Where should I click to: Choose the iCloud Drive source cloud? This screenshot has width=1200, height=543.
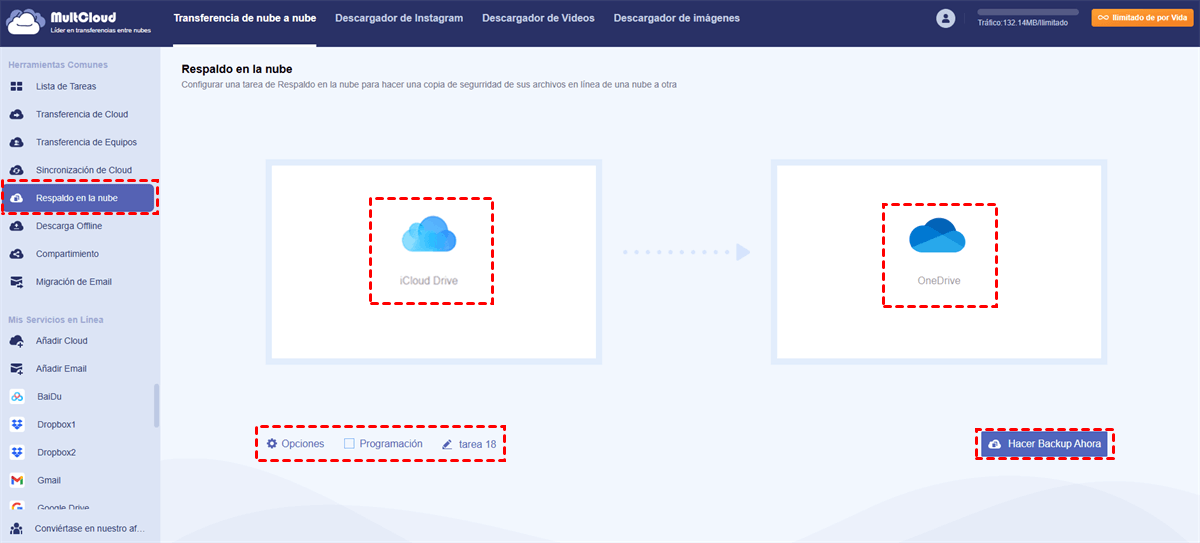[430, 250]
